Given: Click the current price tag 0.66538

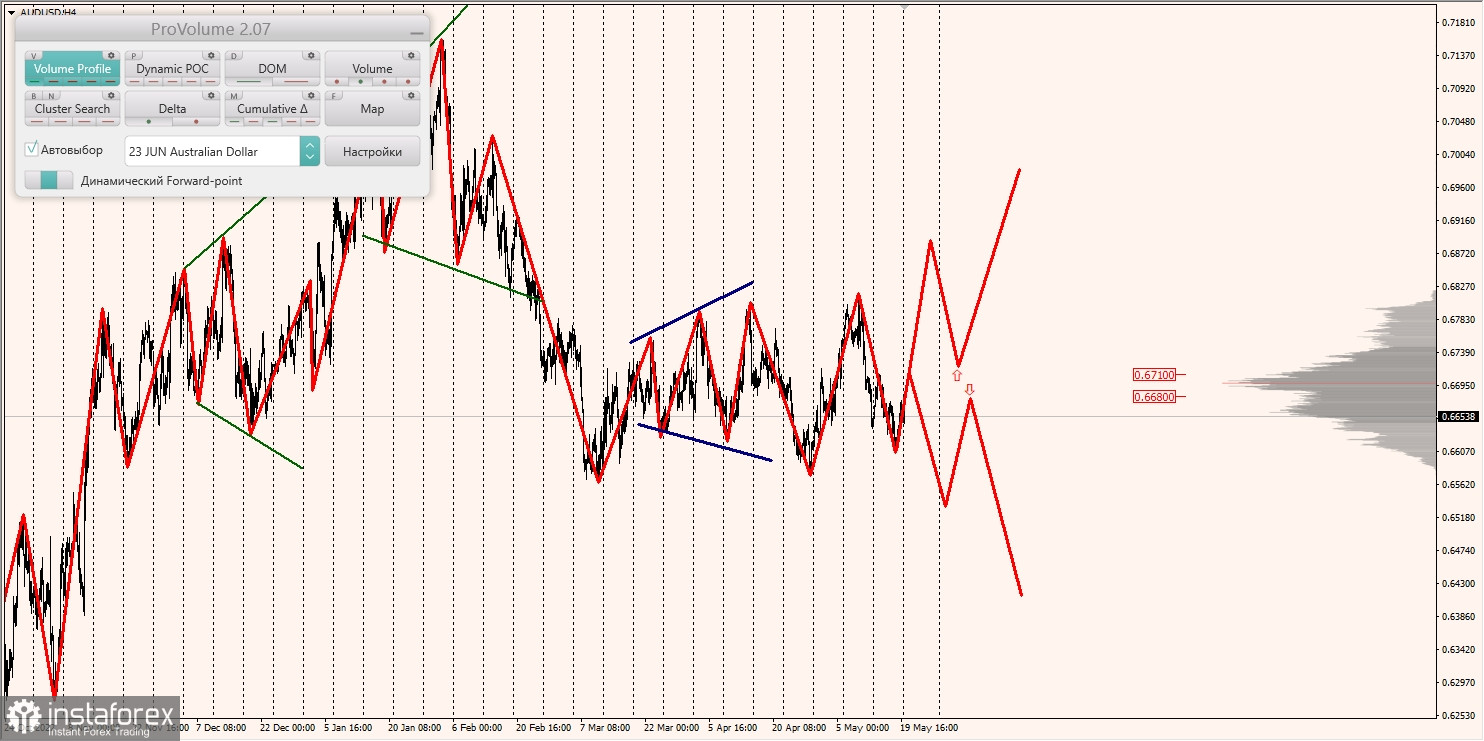Looking at the screenshot, I should point(1459,416).
